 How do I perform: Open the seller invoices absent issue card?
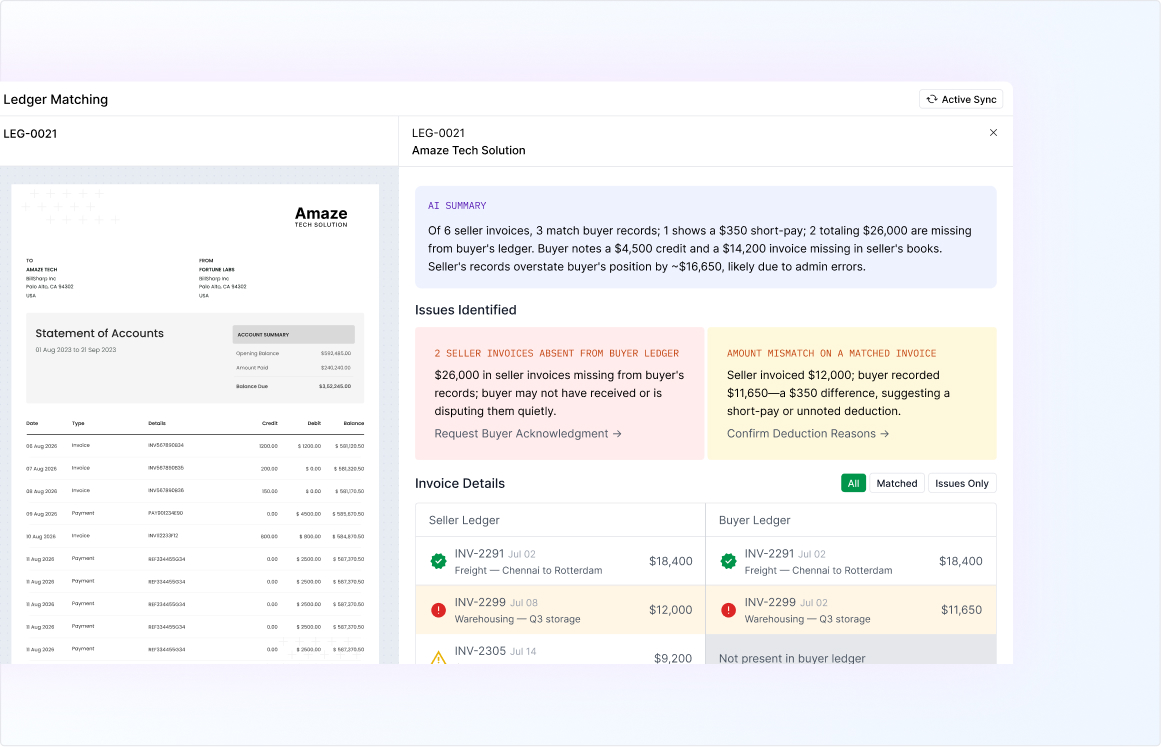click(559, 393)
